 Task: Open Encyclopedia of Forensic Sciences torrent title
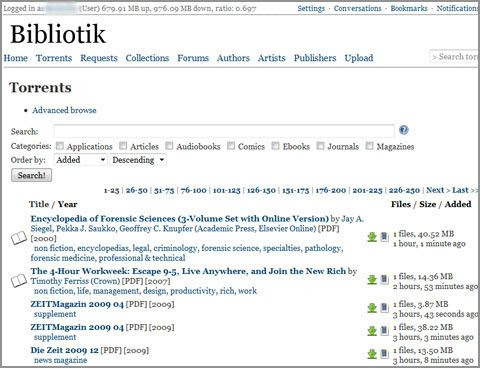(x=180, y=219)
